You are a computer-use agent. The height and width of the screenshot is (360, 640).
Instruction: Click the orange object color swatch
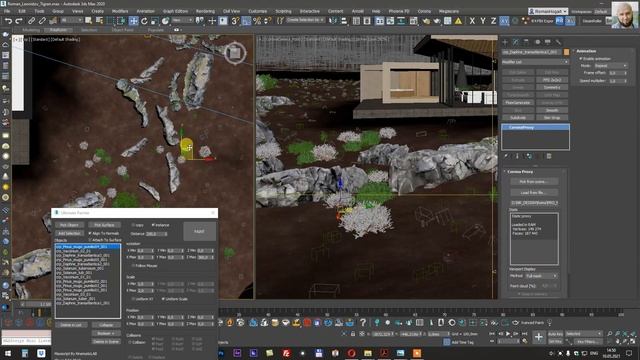click(x=566, y=52)
